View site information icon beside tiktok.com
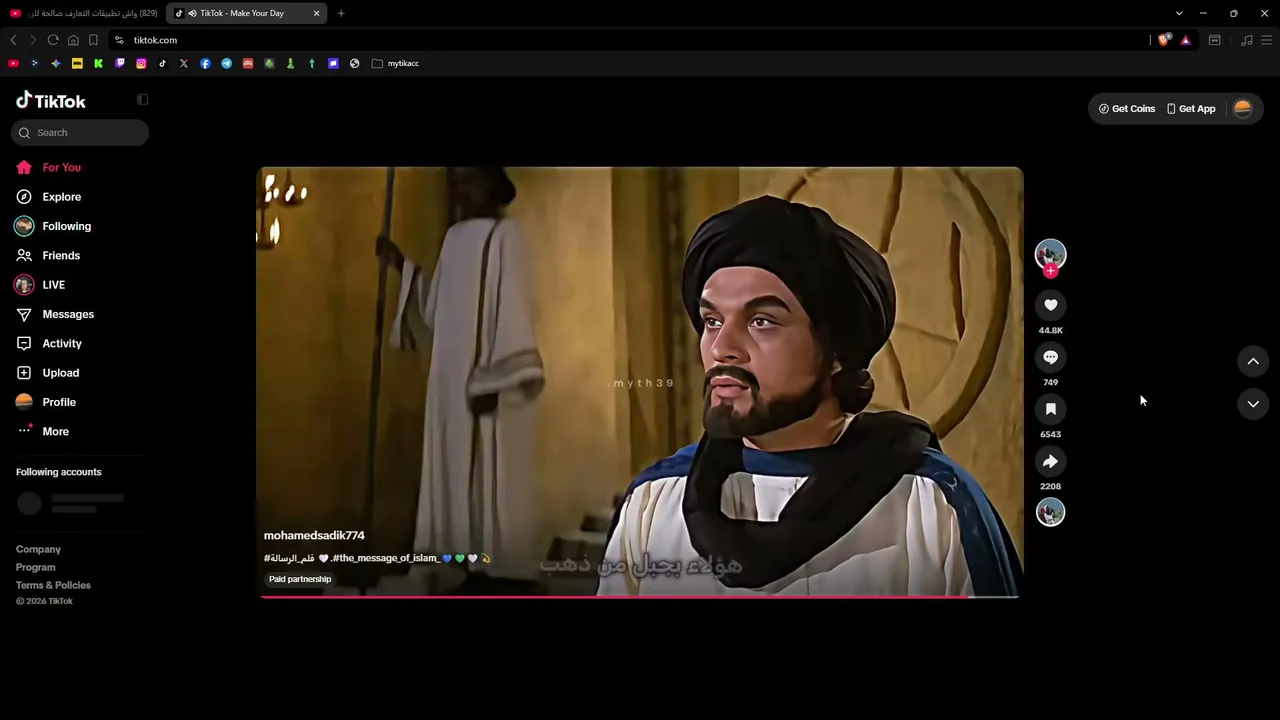This screenshot has width=1280, height=720. click(x=119, y=40)
